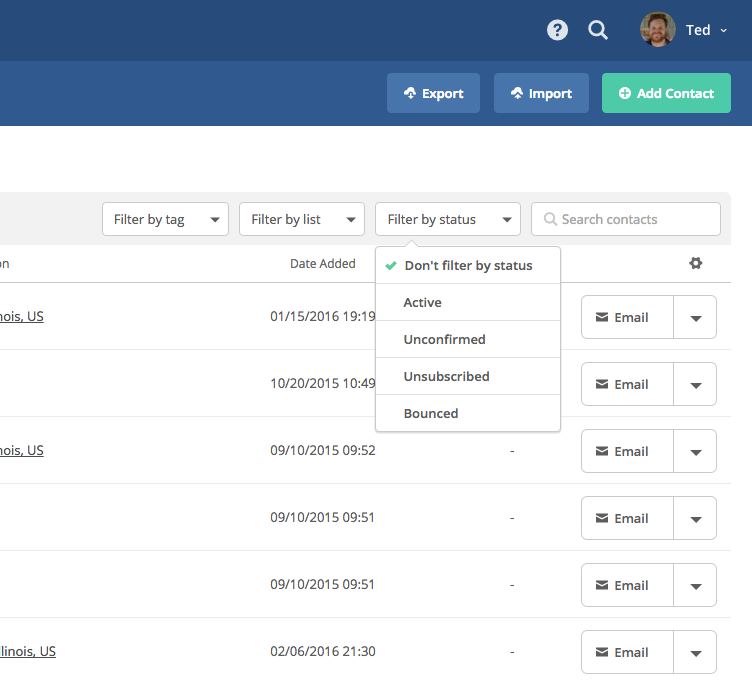752x682 pixels.
Task: Click the help question mark icon
Action: (557, 30)
